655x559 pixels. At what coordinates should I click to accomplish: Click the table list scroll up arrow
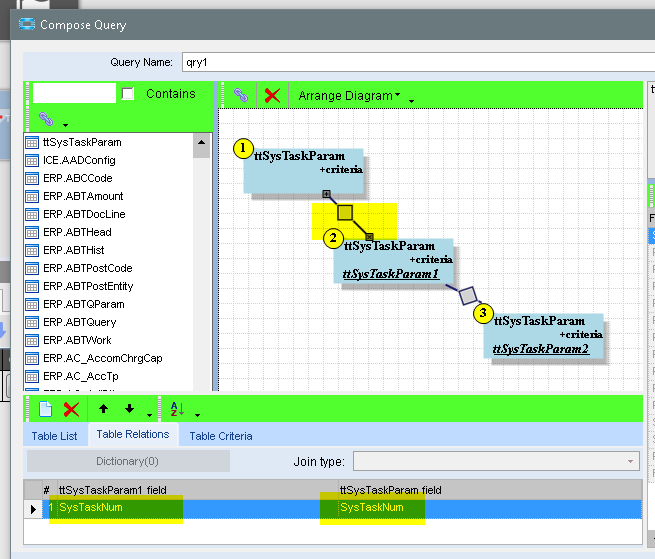coord(202,143)
